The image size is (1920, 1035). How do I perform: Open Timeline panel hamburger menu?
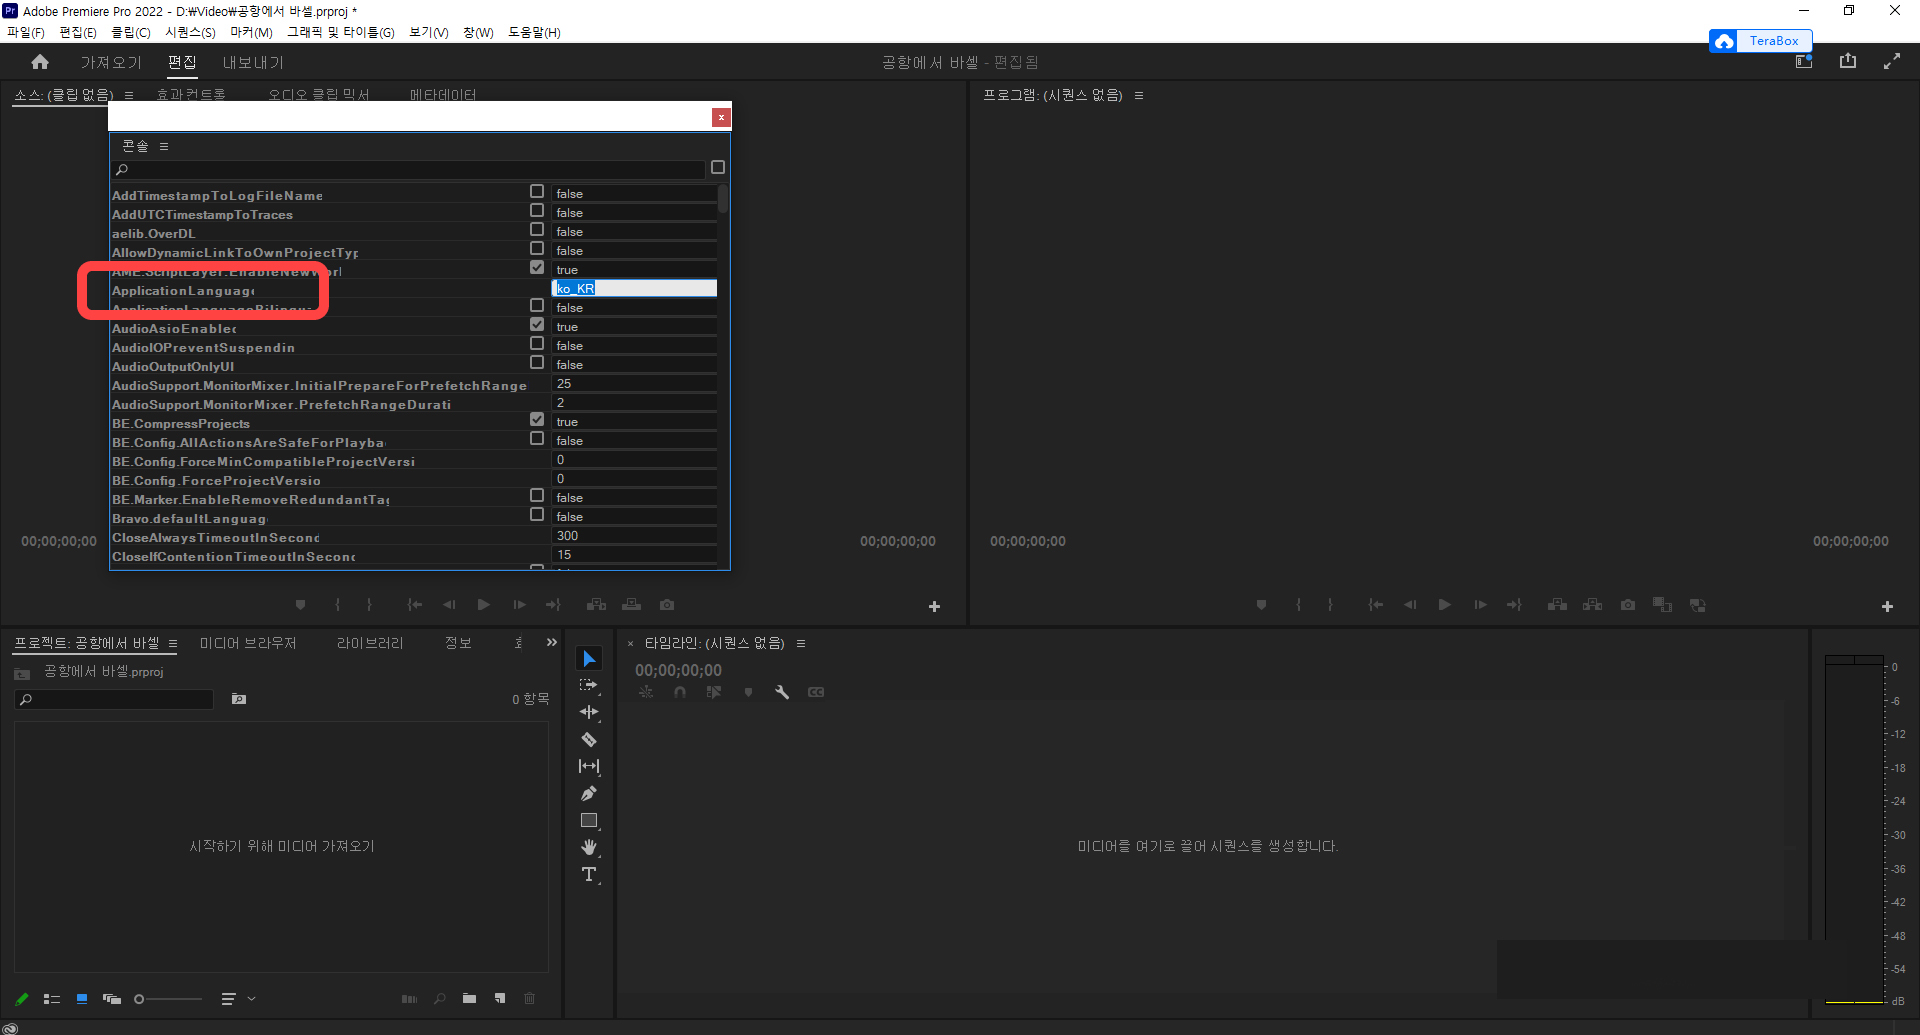tap(801, 643)
